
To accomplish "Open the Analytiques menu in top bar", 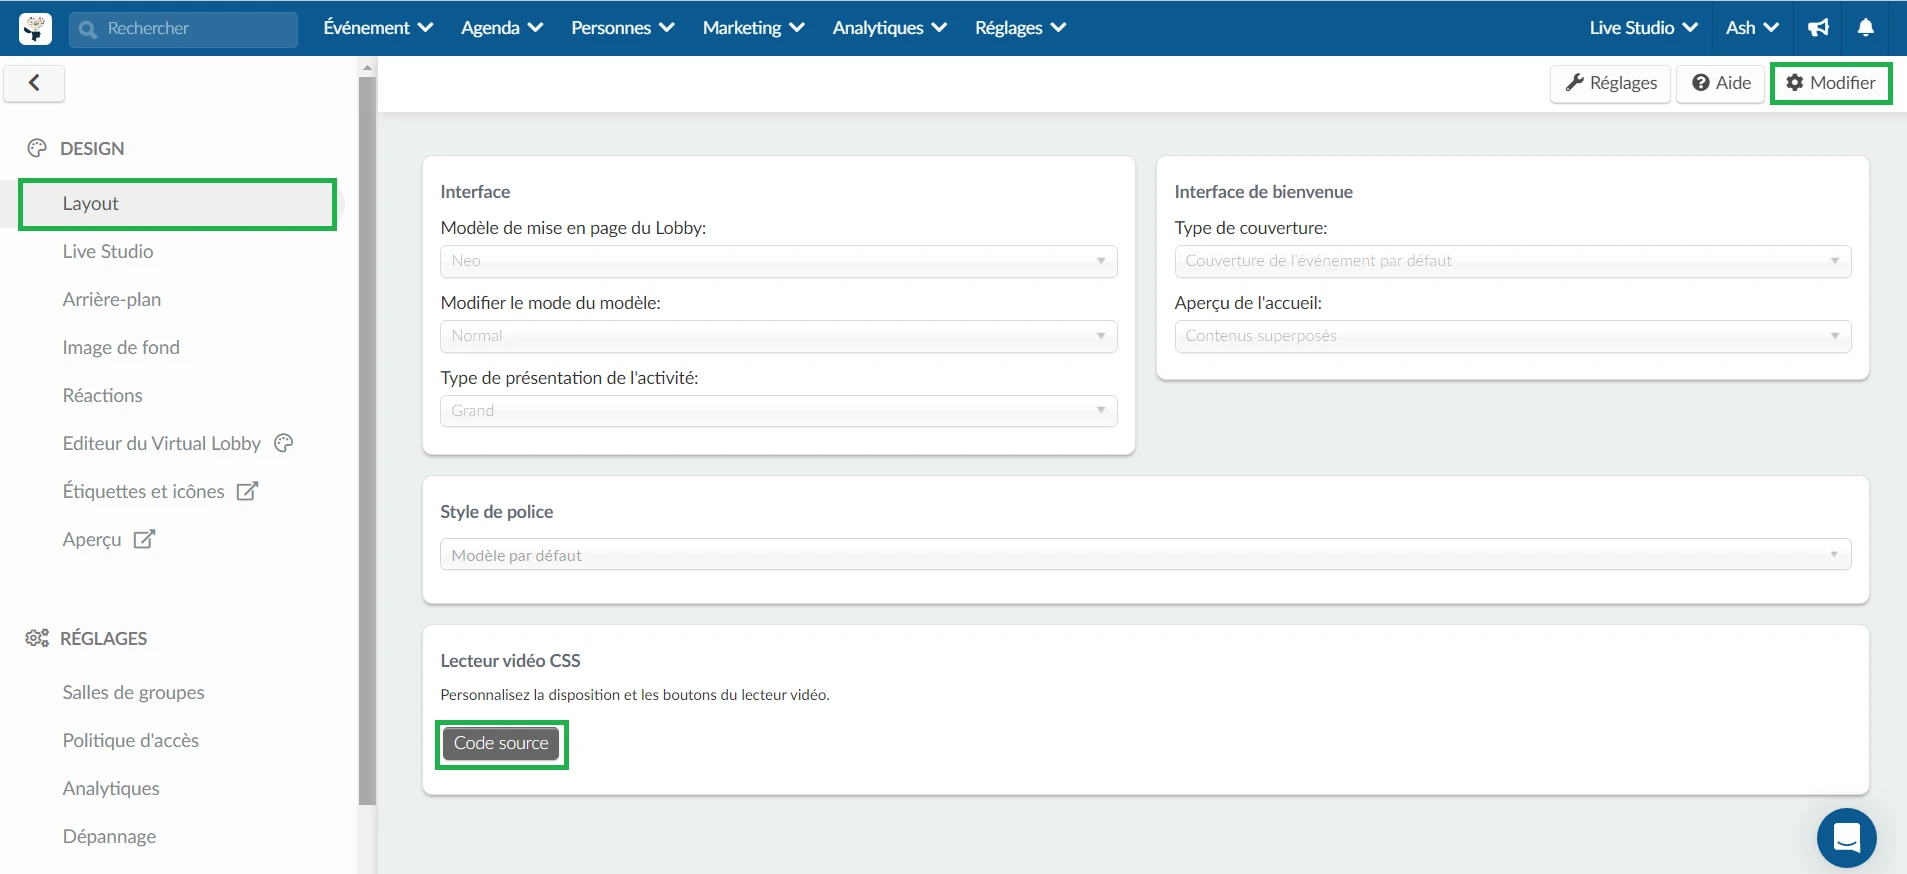I will click(890, 28).
